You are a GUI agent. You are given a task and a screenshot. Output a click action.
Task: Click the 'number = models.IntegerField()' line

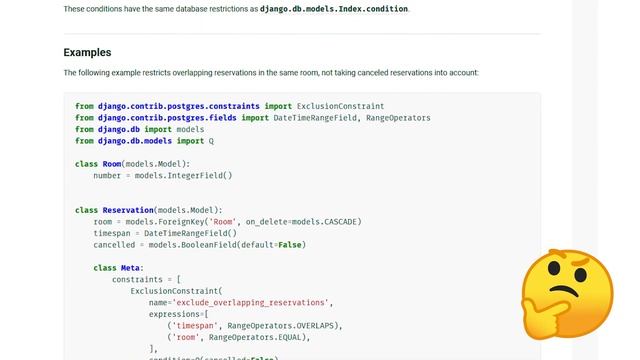point(162,176)
